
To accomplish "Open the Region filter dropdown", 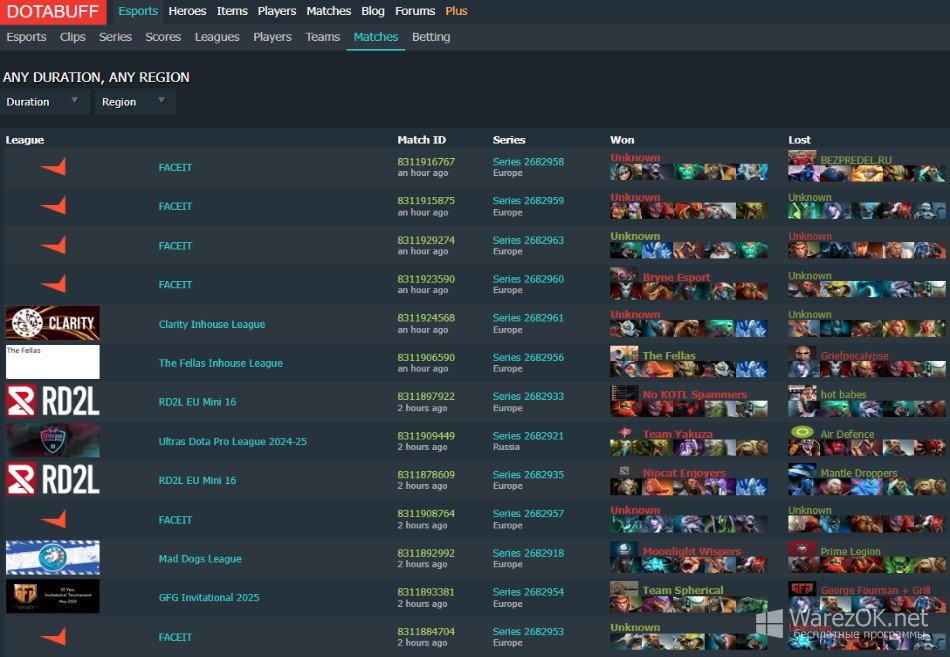I will (x=135, y=101).
